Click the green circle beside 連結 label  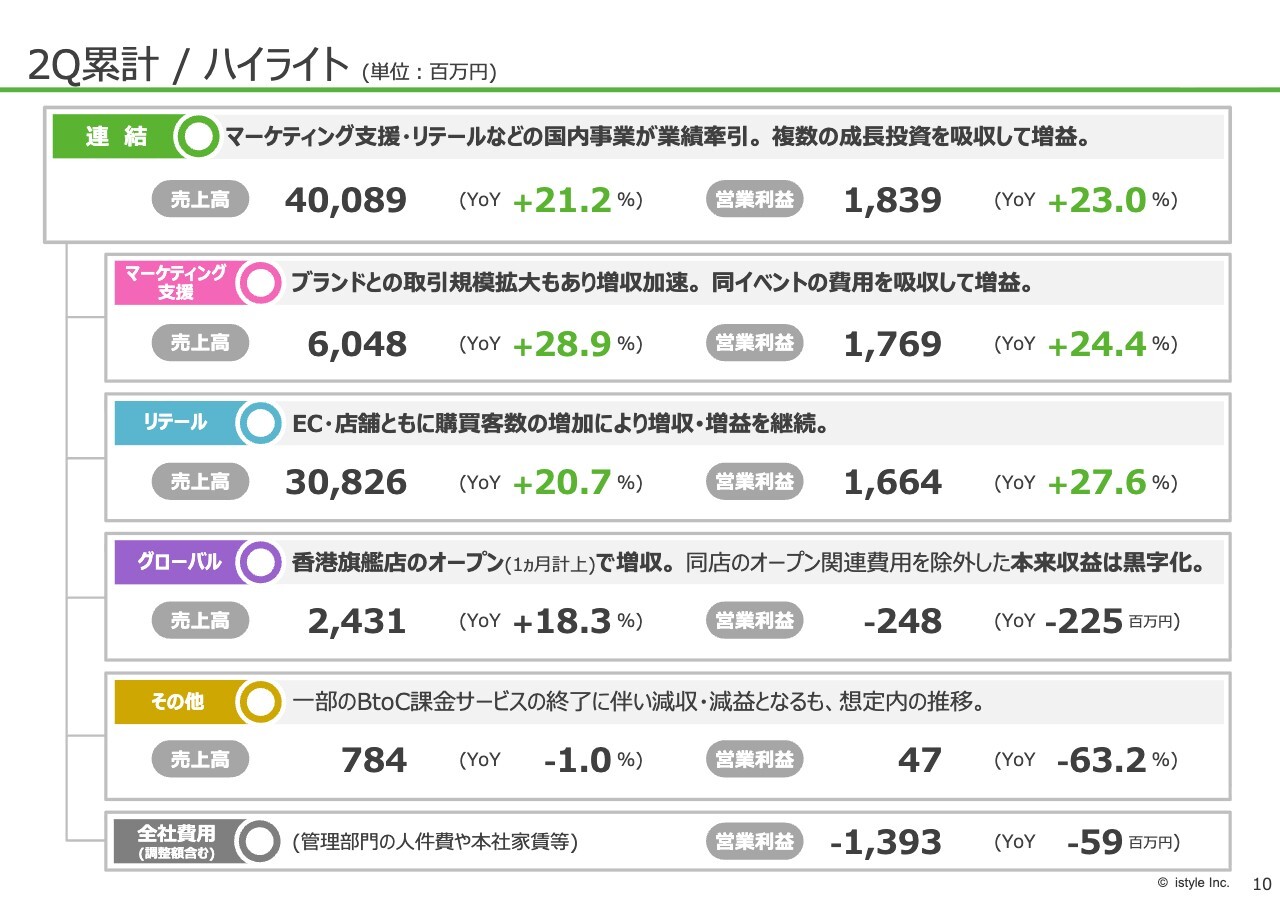point(200,138)
